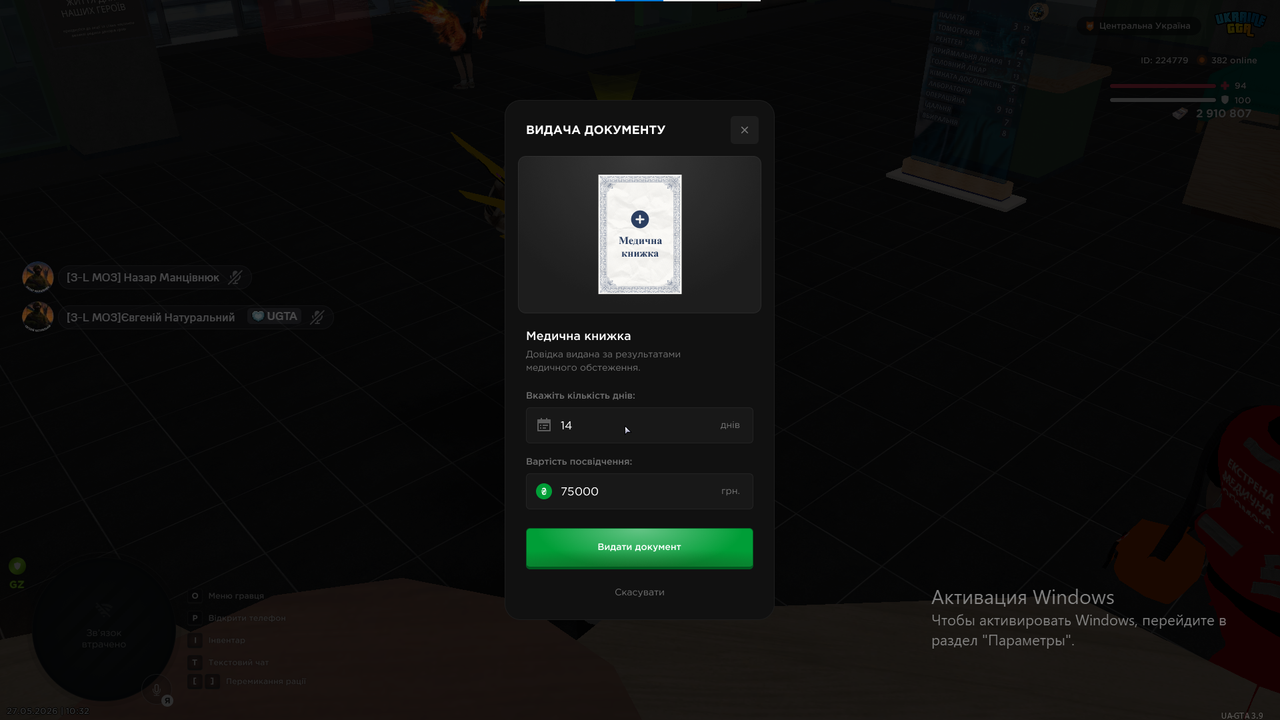Screen dimensions: 1280x720
Task: Click the Вкажіть кількість днів label
Action: click(580, 396)
